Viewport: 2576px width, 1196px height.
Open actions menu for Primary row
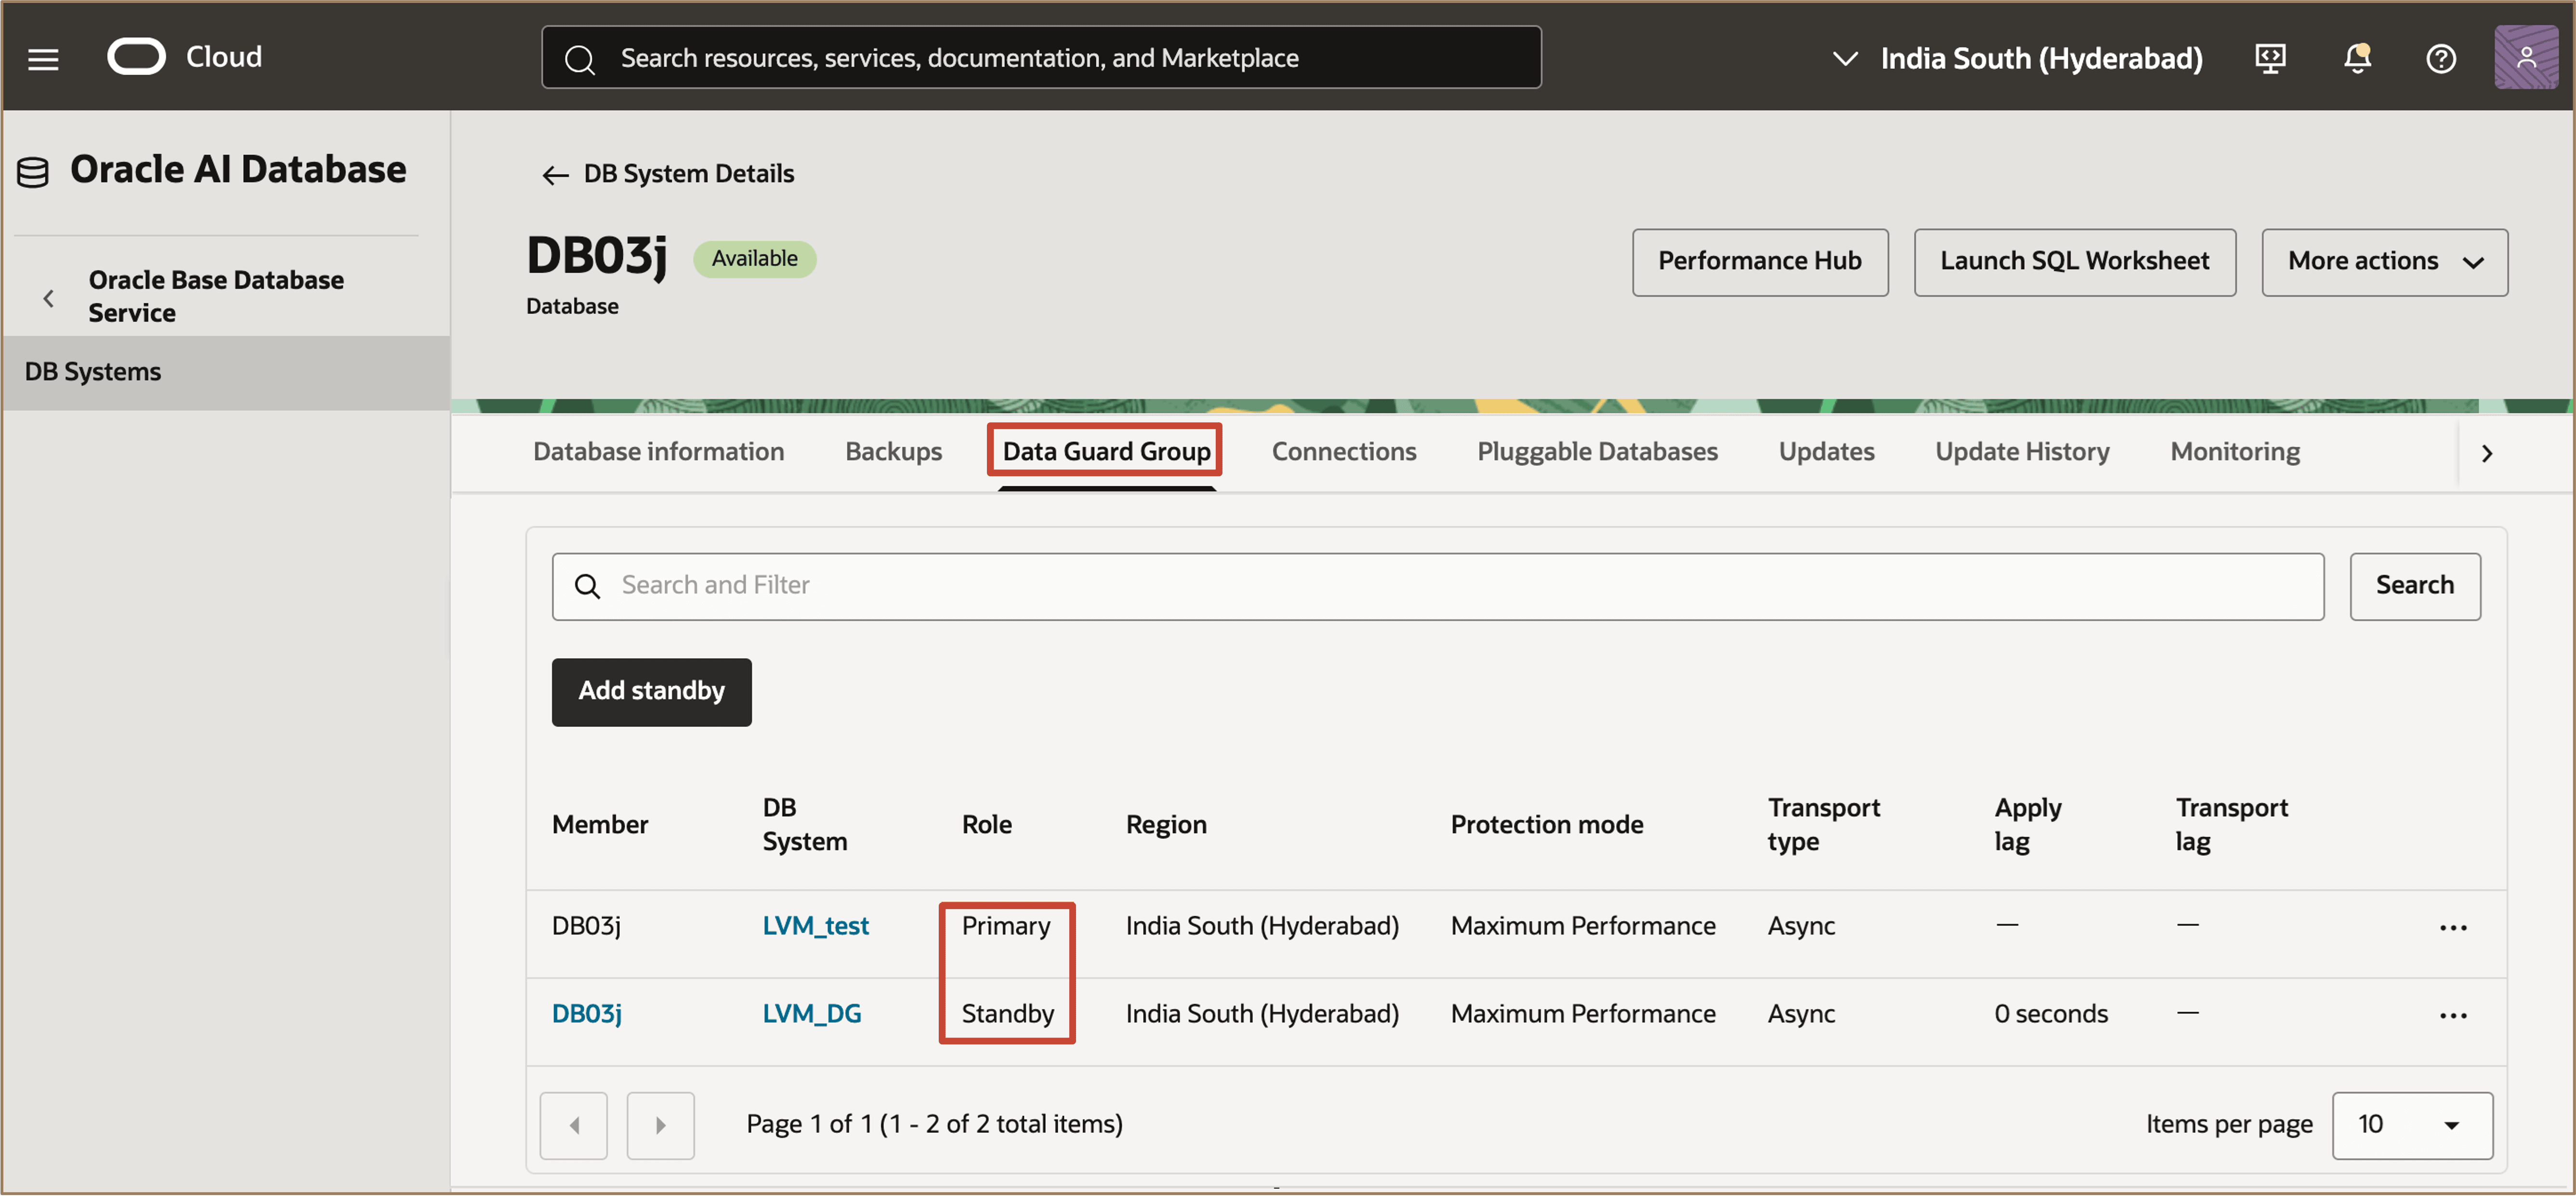point(2452,927)
